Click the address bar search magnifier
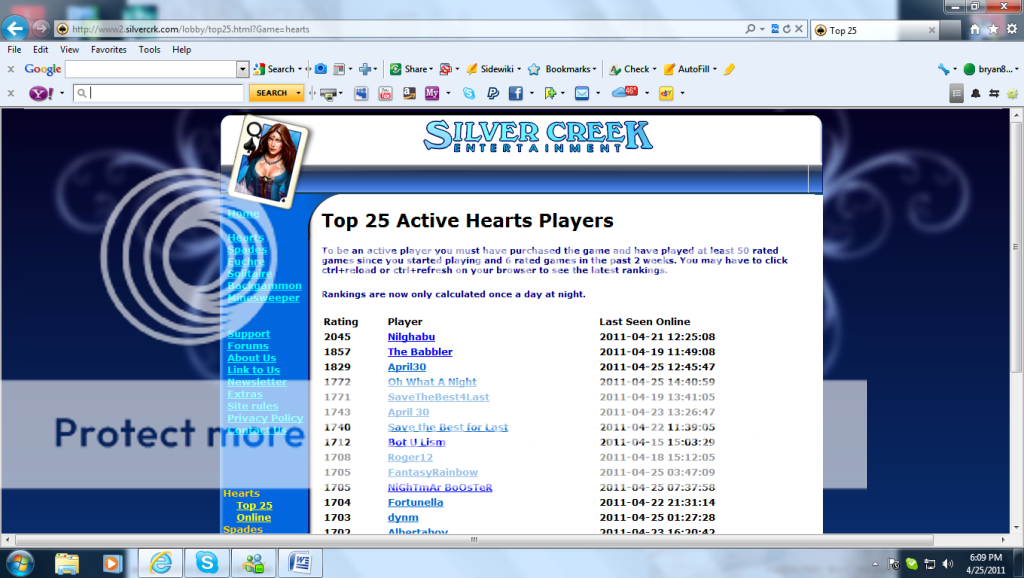The width and height of the screenshot is (1024, 578). (x=750, y=29)
